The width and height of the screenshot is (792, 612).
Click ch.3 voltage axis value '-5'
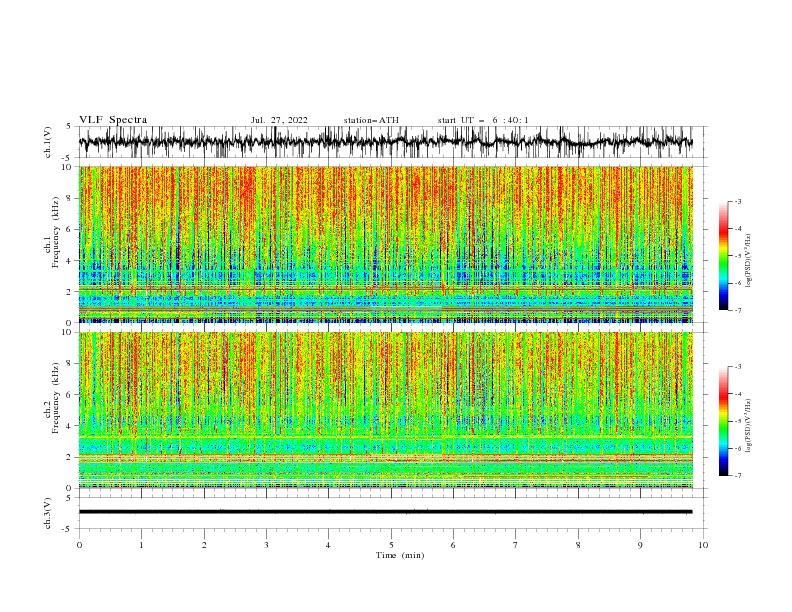click(68, 529)
